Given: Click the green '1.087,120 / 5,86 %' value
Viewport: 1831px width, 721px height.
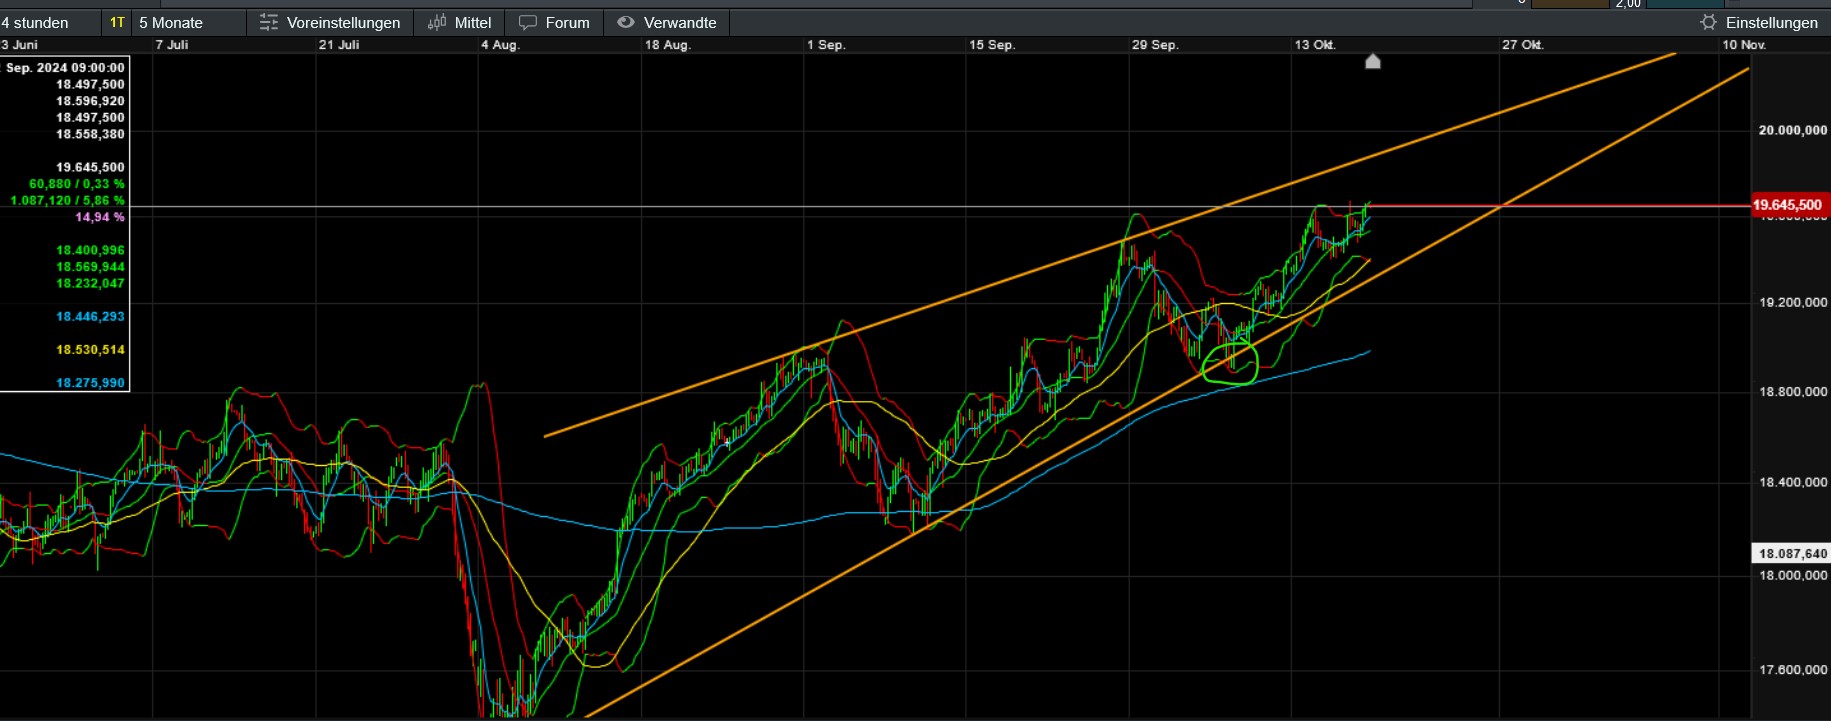Looking at the screenshot, I should (x=67, y=201).
